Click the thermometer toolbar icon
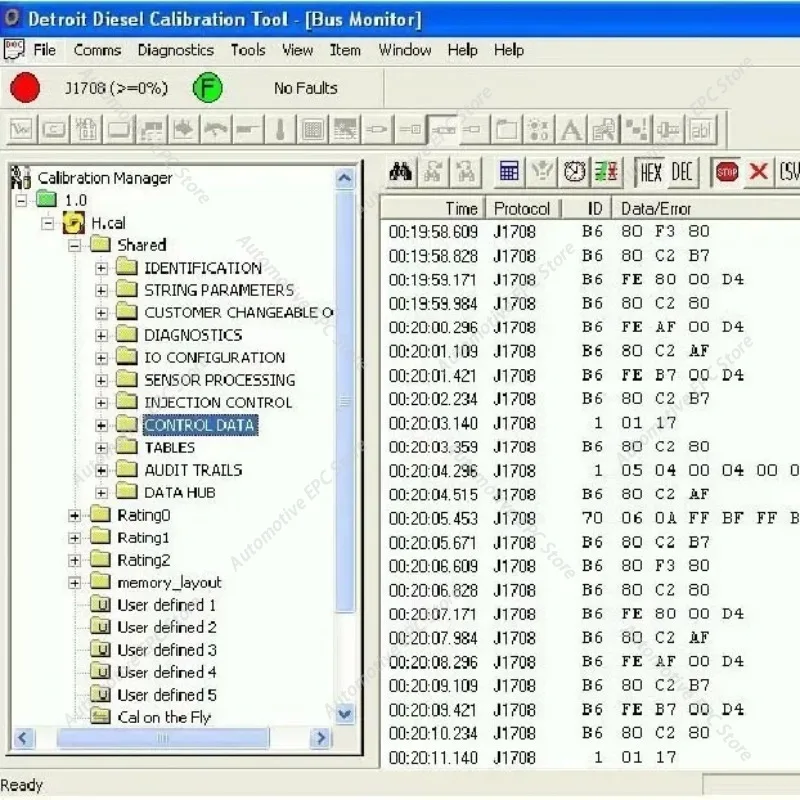 pos(280,129)
